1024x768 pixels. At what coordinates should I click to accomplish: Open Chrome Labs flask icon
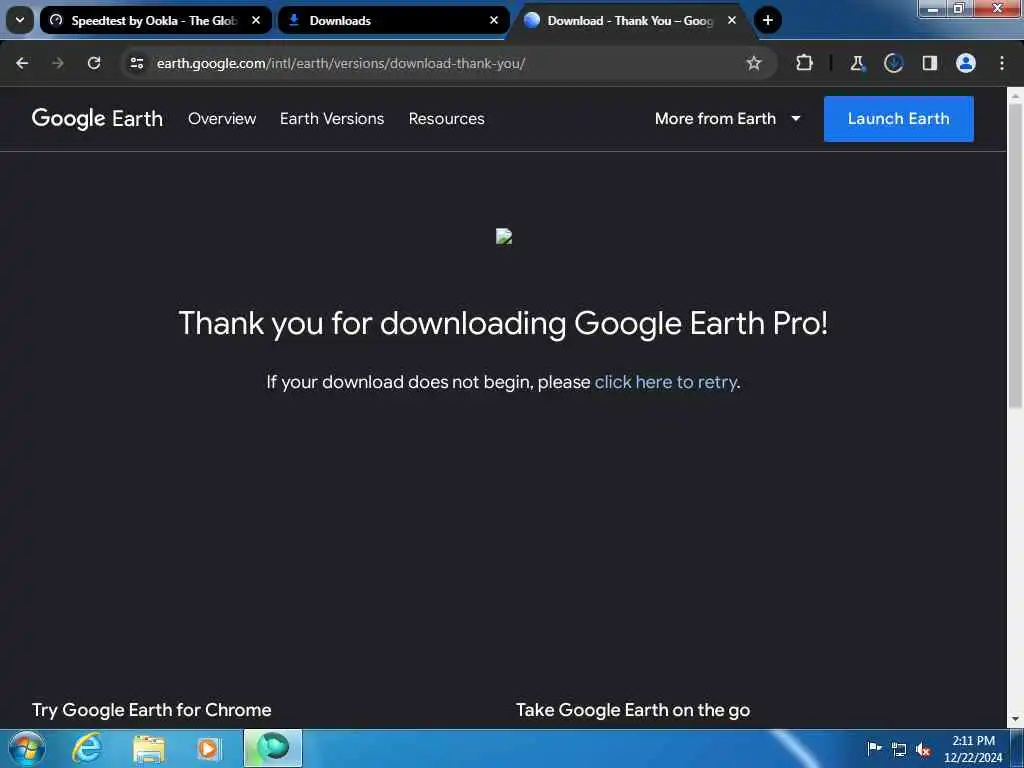coord(857,63)
